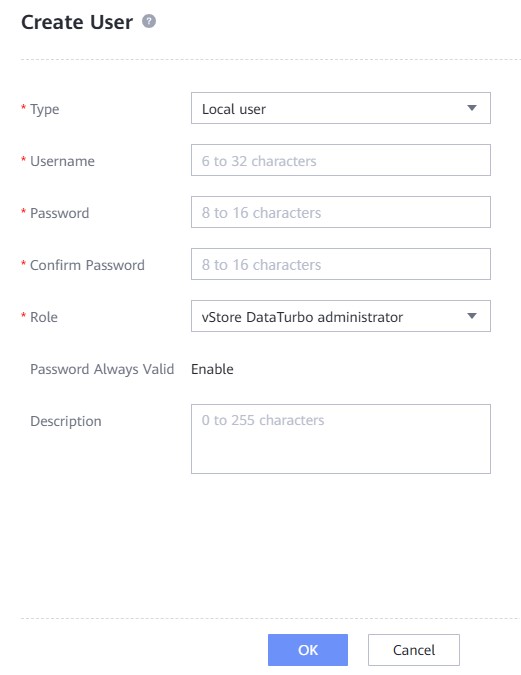Open the Role dropdown arrow
521x675 pixels.
[472, 316]
